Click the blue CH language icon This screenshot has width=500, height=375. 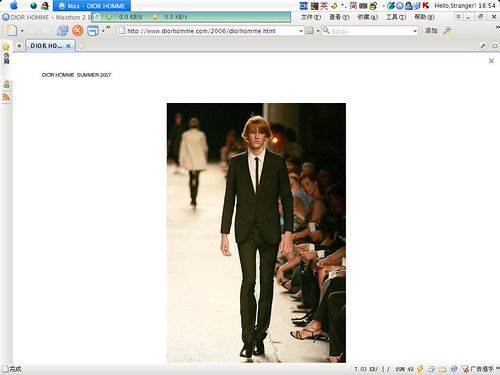[304, 5]
